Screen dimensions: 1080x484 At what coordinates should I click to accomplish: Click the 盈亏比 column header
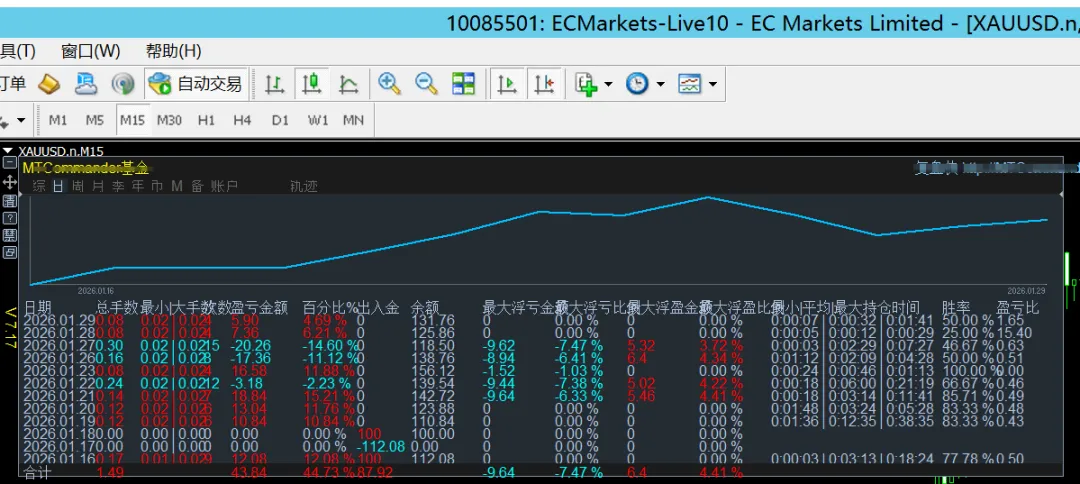tap(1017, 308)
